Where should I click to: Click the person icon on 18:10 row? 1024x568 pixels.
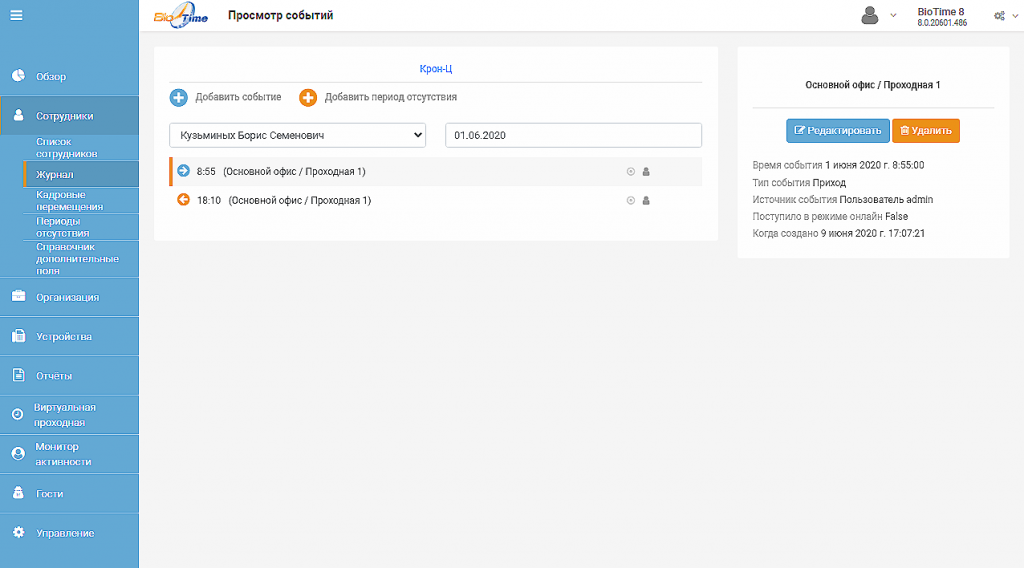[x=646, y=200]
